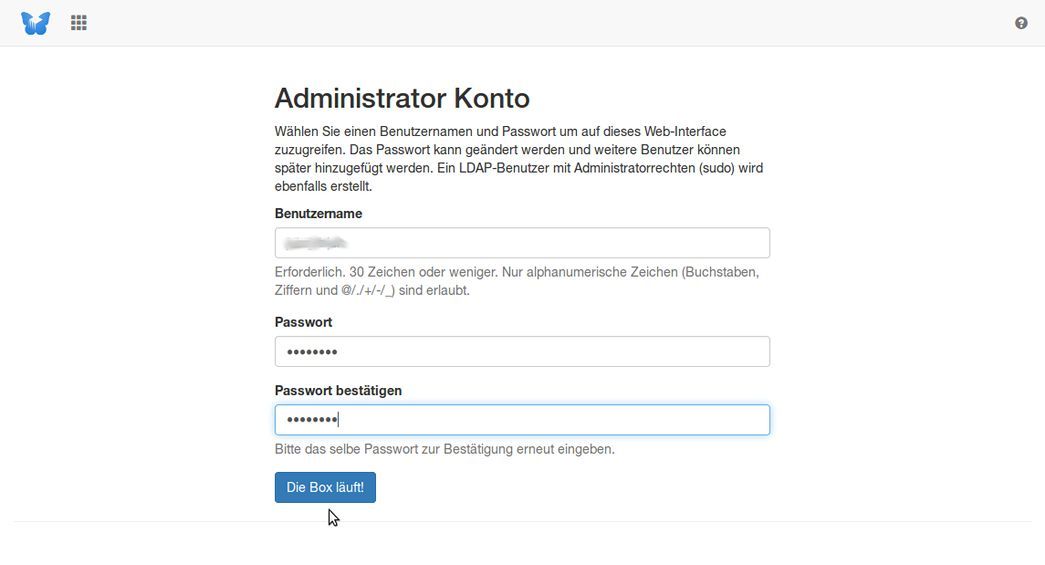Focus the Benutzername input field
Viewport: 1045px width, 565px height.
click(522, 243)
